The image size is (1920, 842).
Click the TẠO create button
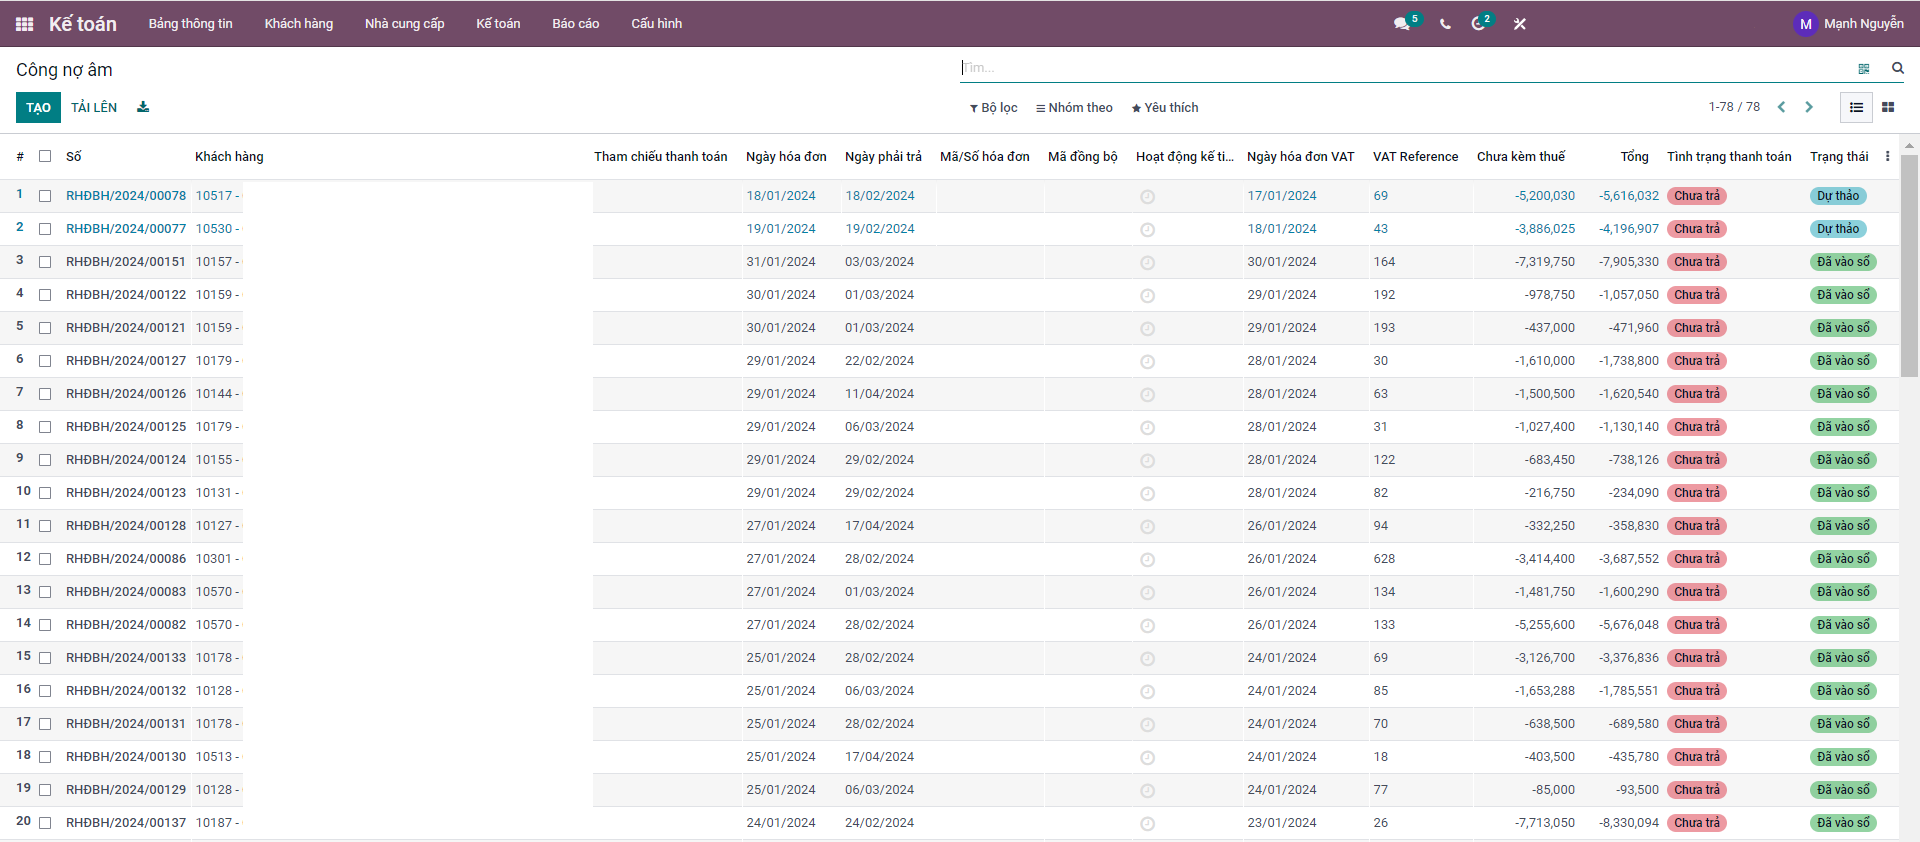pyautogui.click(x=38, y=108)
